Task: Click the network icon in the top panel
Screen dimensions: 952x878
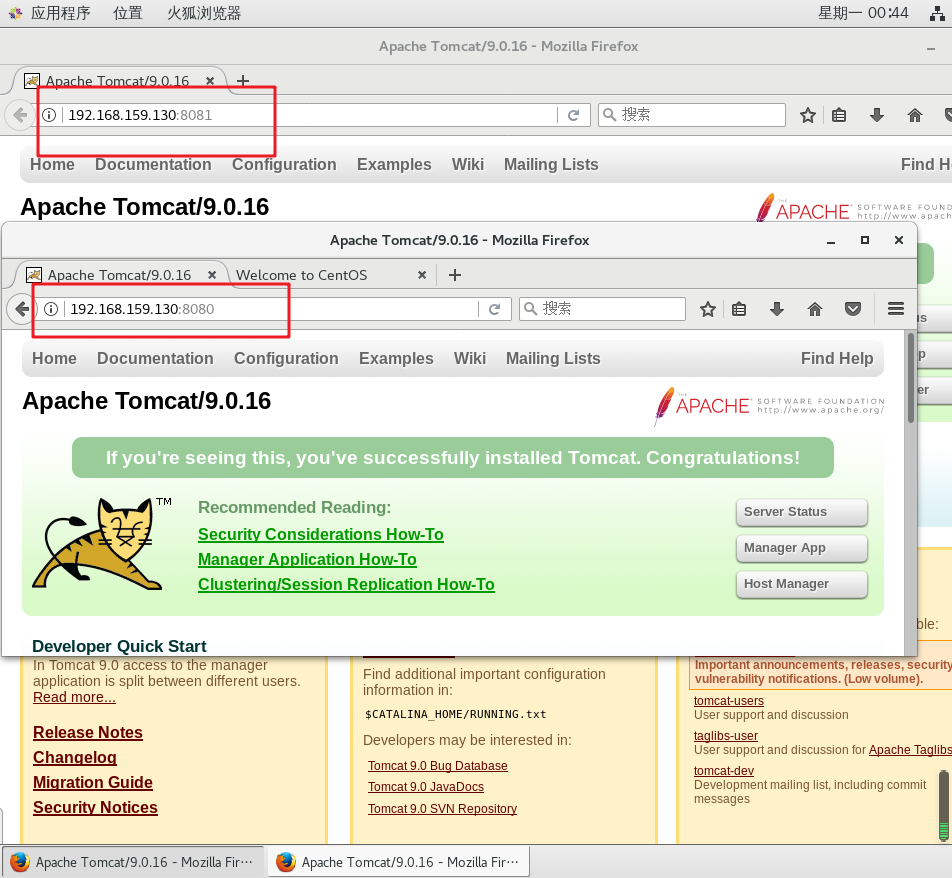Action: click(x=937, y=13)
